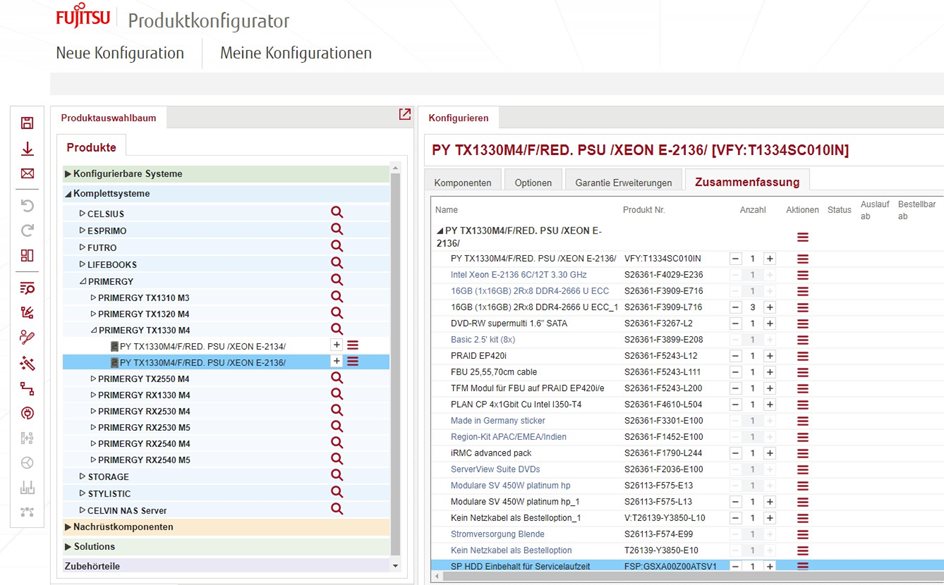
Task: Expand the Solutions section
Action: pyautogui.click(x=68, y=547)
